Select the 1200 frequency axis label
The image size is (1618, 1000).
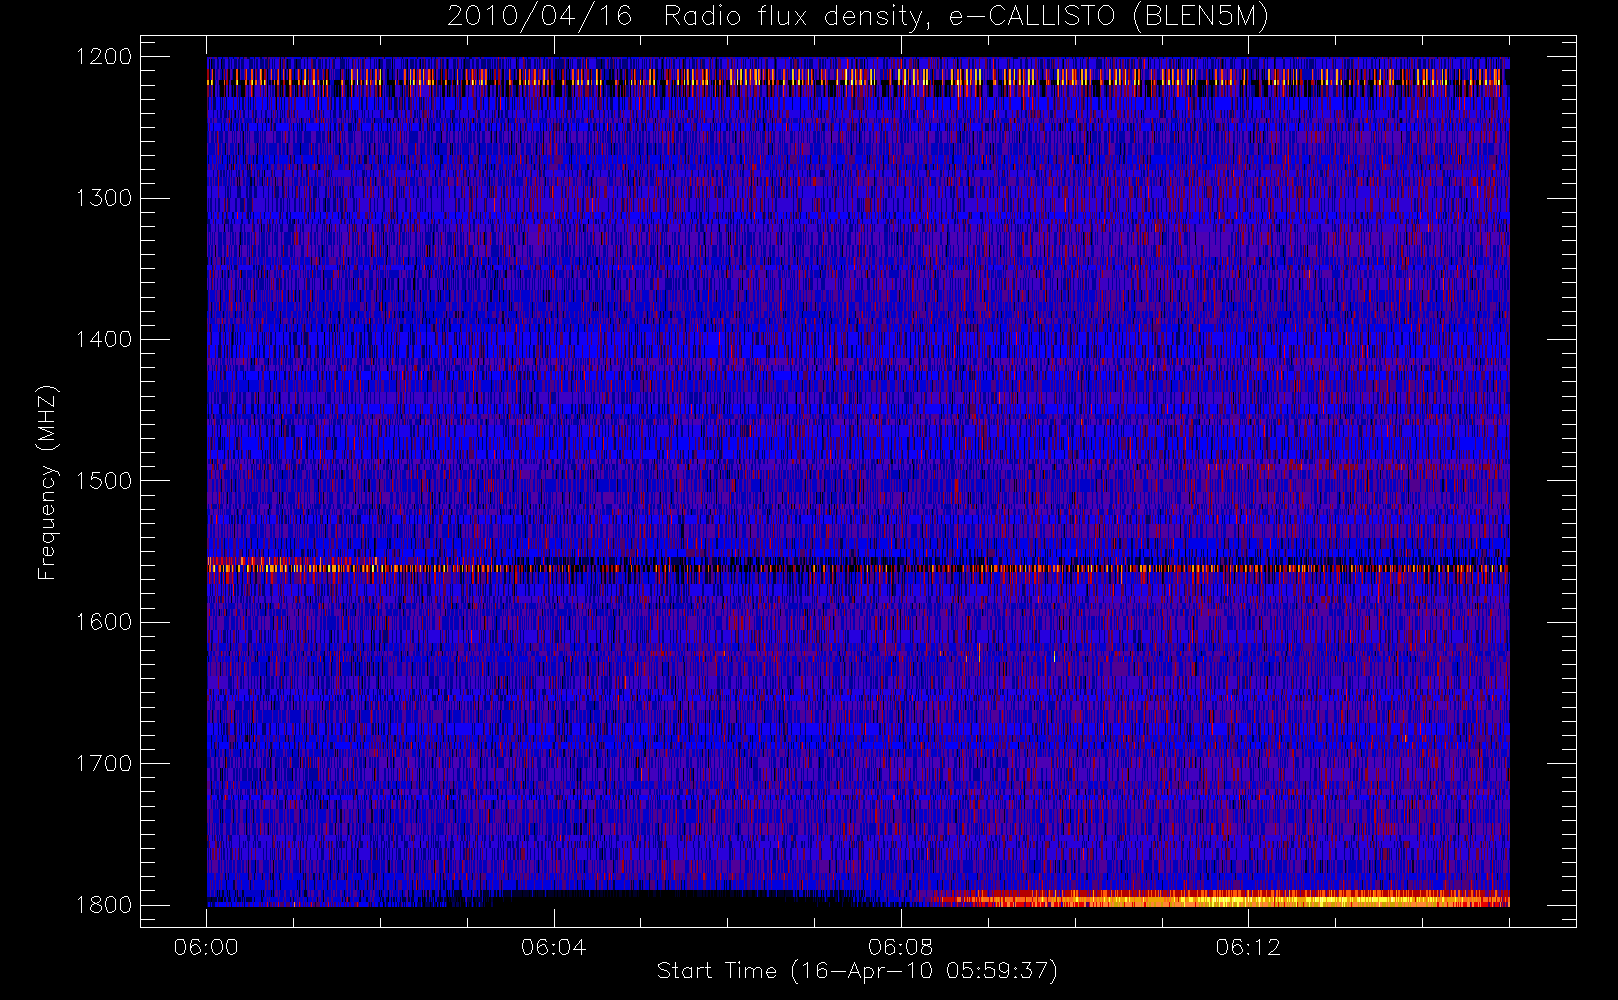point(104,57)
